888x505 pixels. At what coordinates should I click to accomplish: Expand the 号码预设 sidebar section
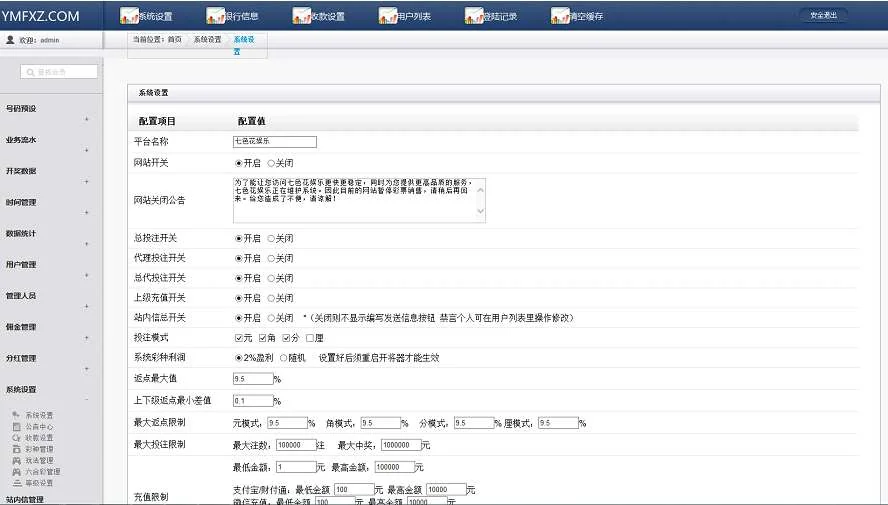[x=86, y=120]
